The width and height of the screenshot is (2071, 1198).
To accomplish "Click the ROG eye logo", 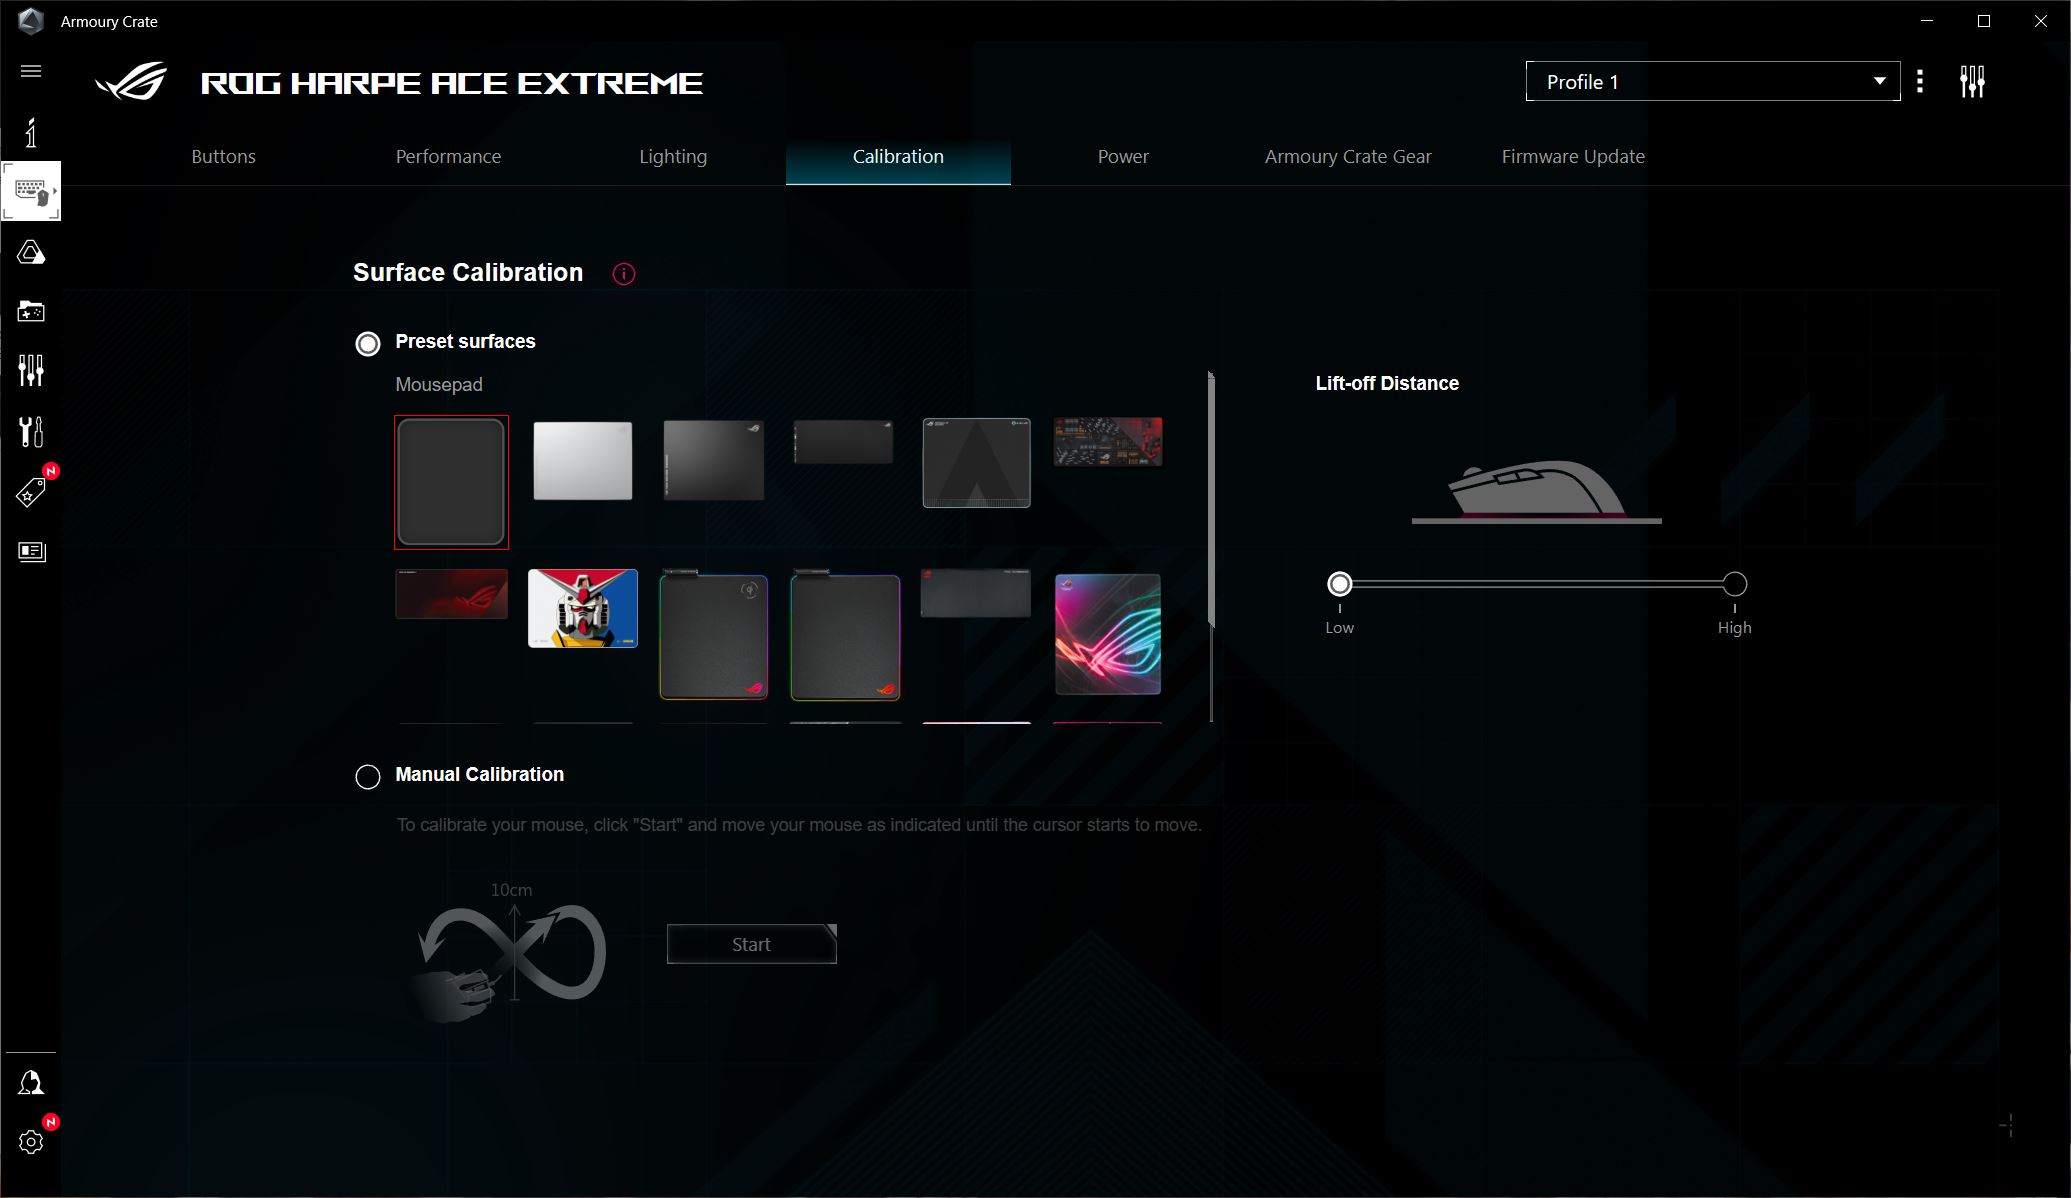I will pos(131,82).
